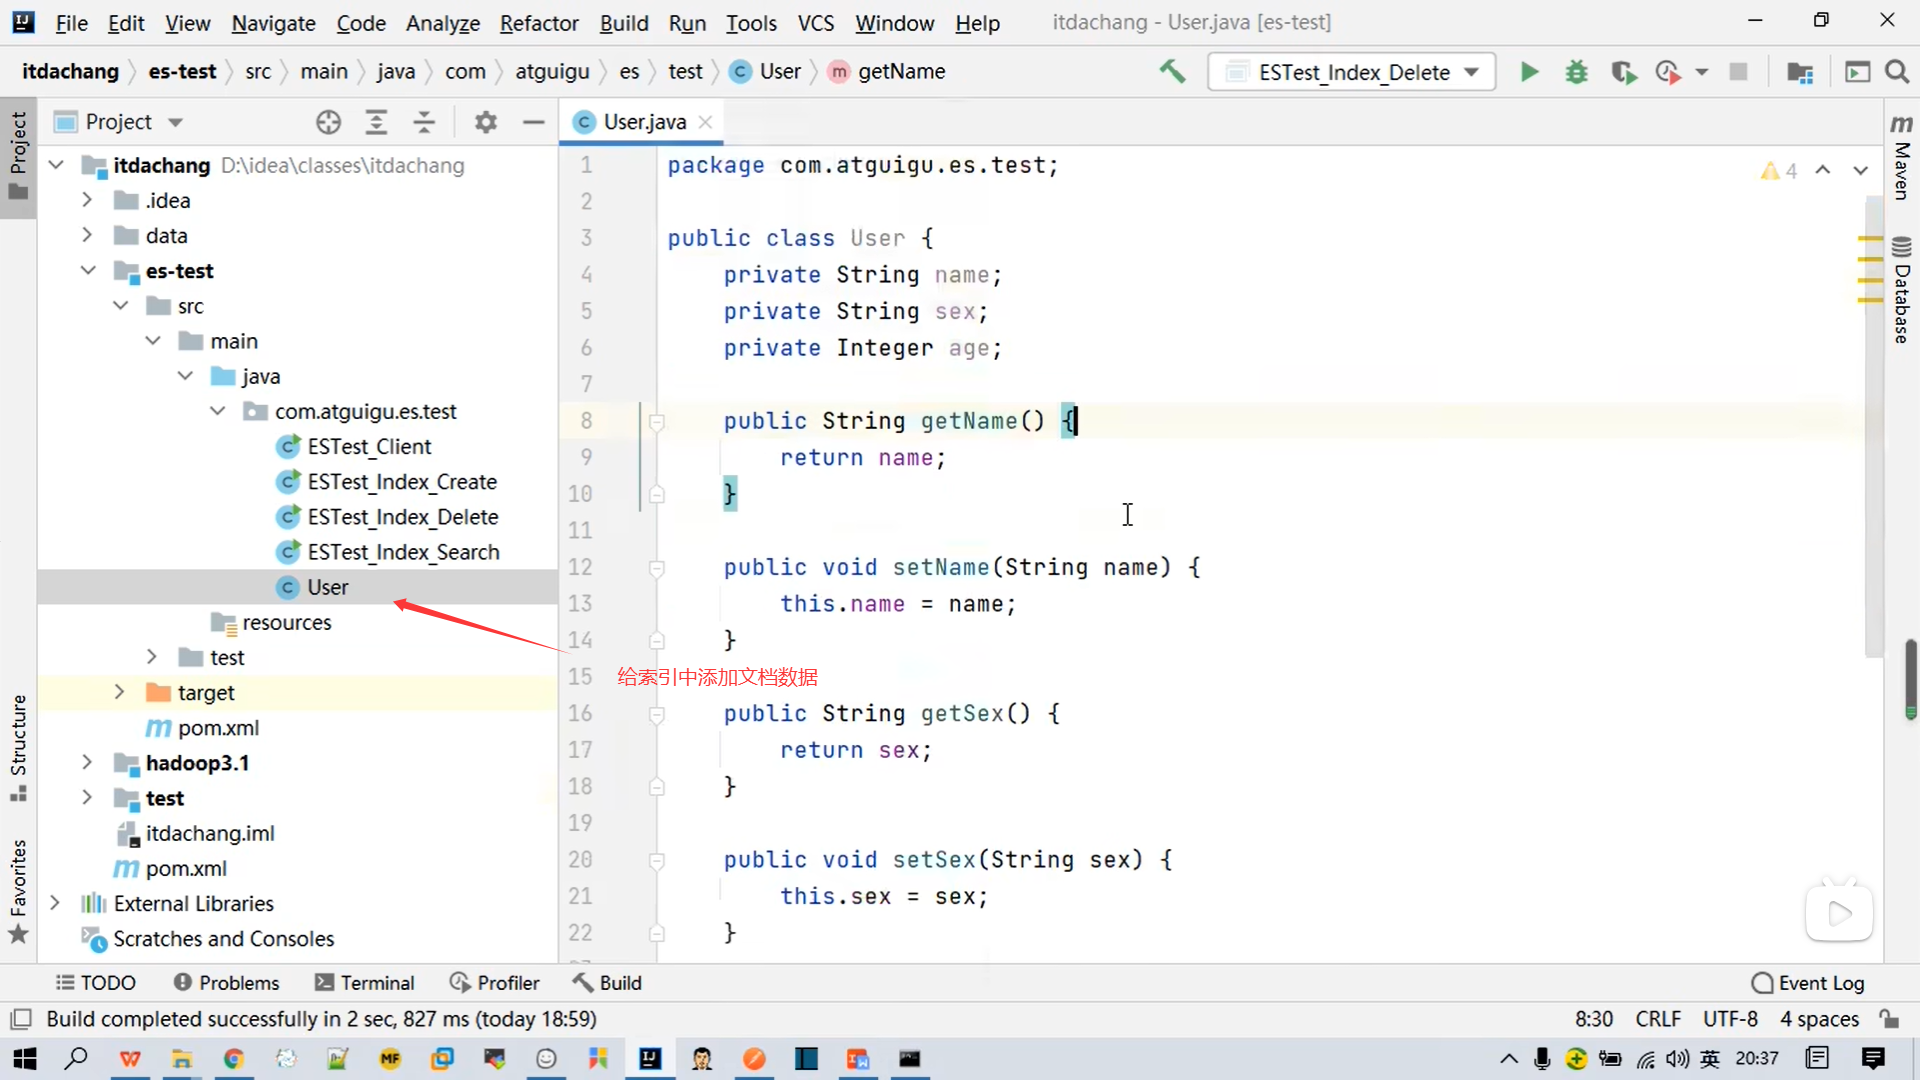Open Project Structure icon in toolbar
The height and width of the screenshot is (1080, 1920).
pos(1800,72)
